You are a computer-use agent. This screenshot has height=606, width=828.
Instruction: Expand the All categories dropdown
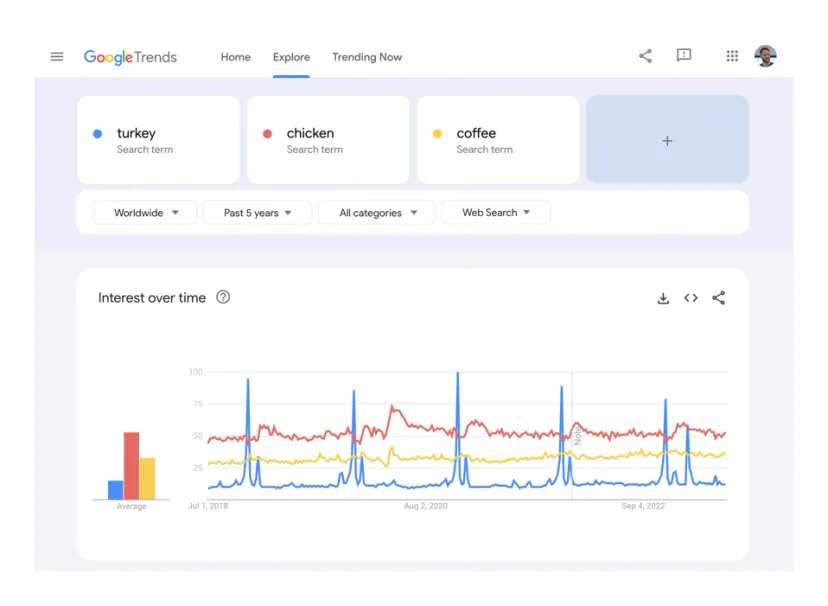377,213
